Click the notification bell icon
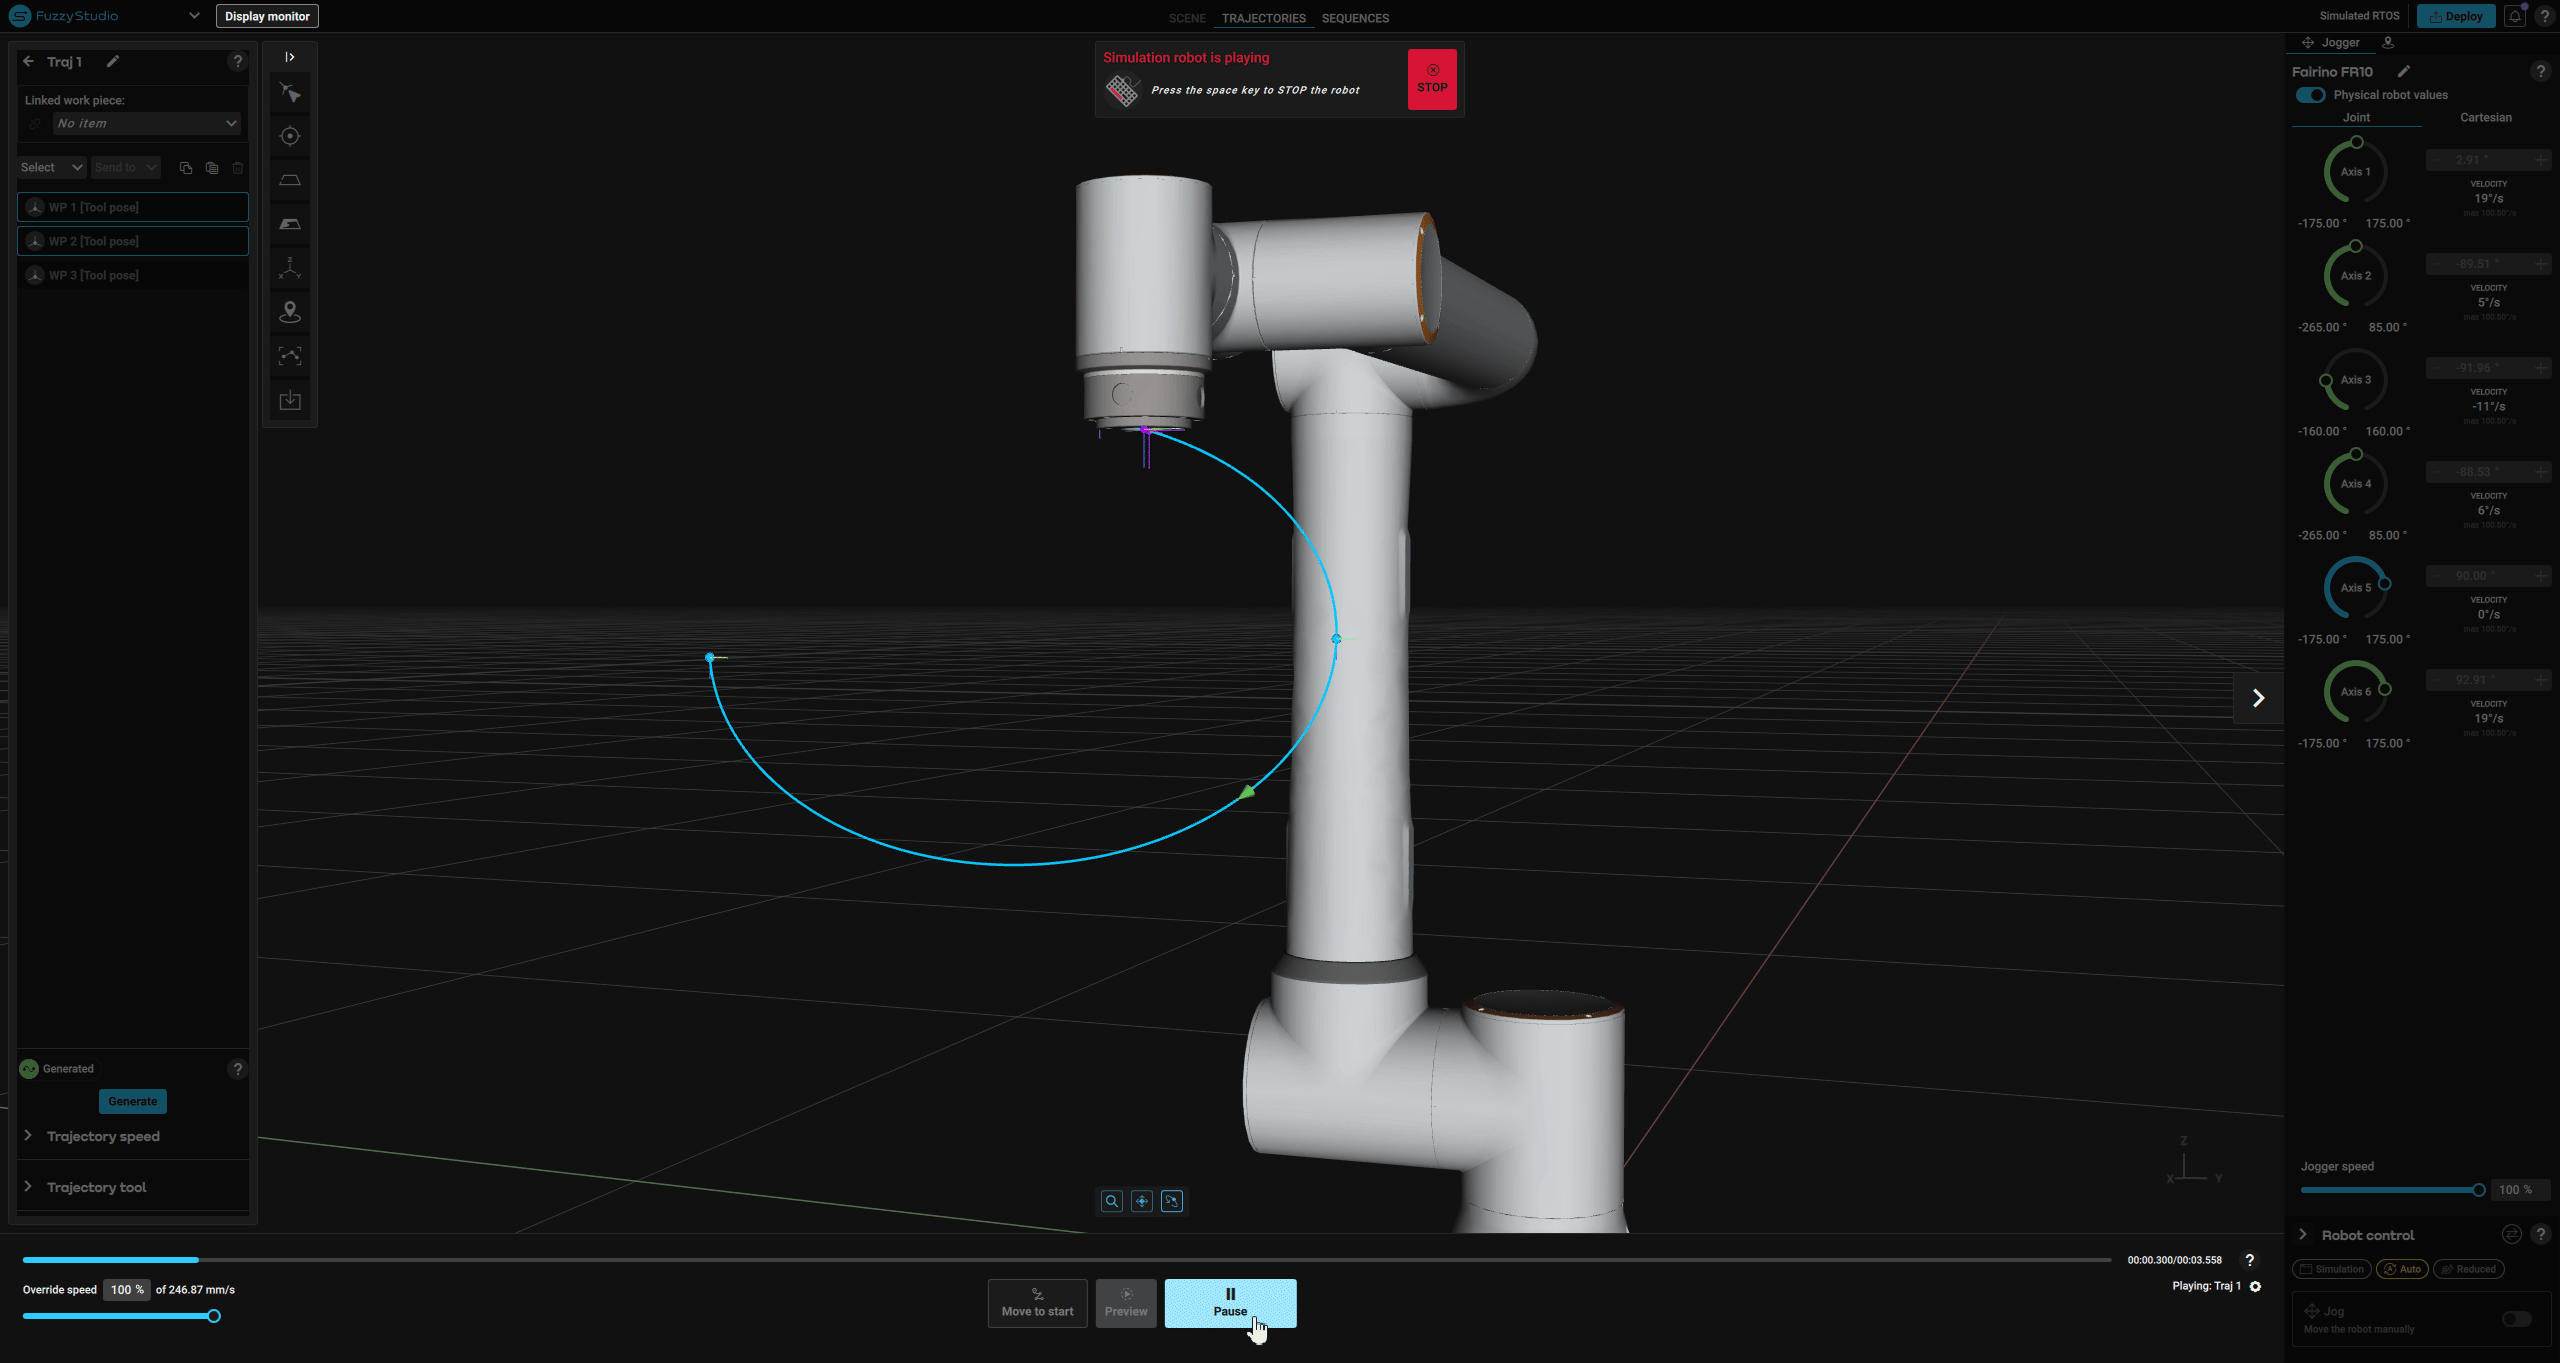The image size is (2560, 1363). coord(2514,17)
